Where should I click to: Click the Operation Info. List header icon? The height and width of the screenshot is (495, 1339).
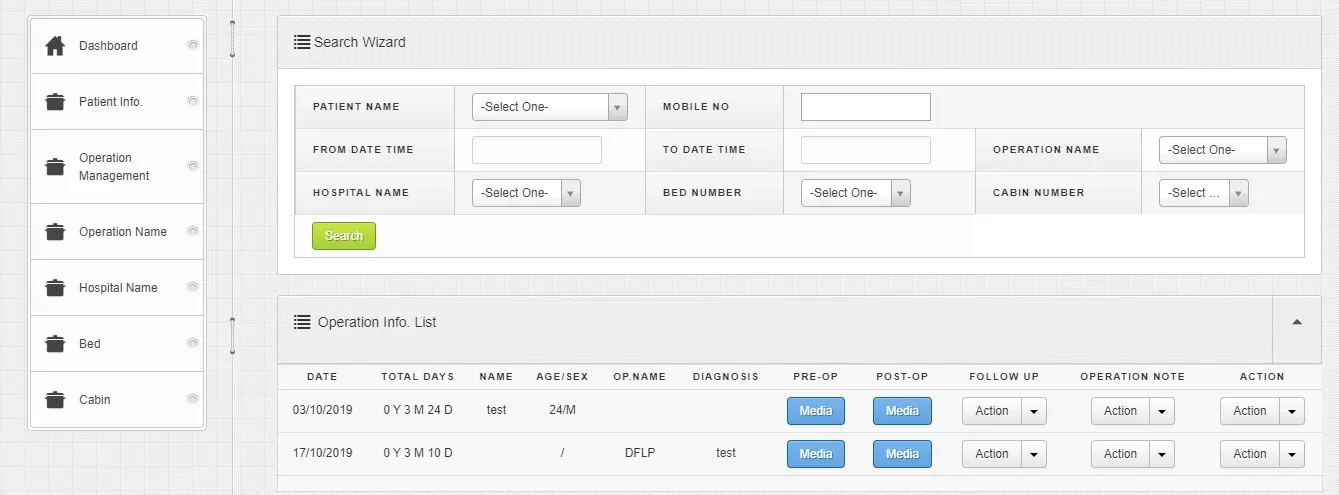(x=302, y=322)
